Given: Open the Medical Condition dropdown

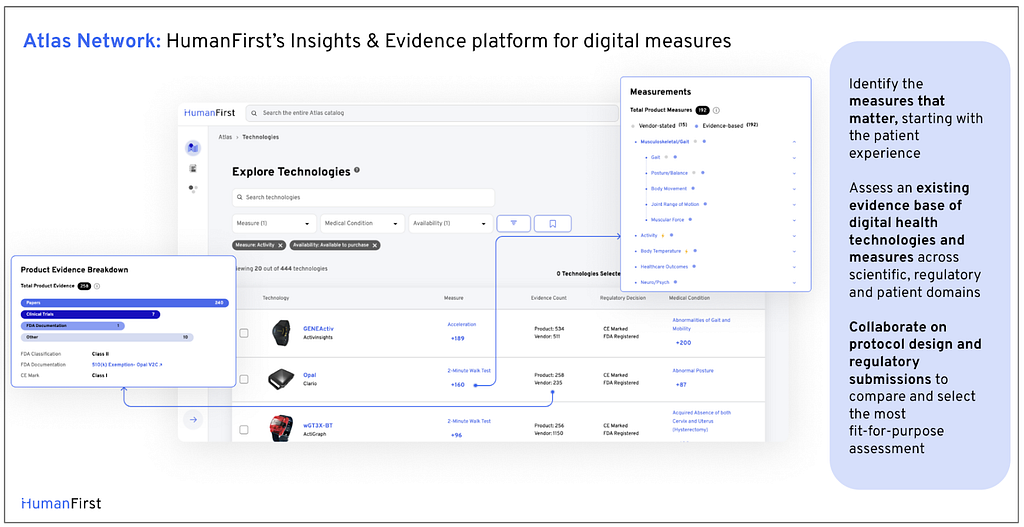Looking at the screenshot, I should pyautogui.click(x=362, y=223).
